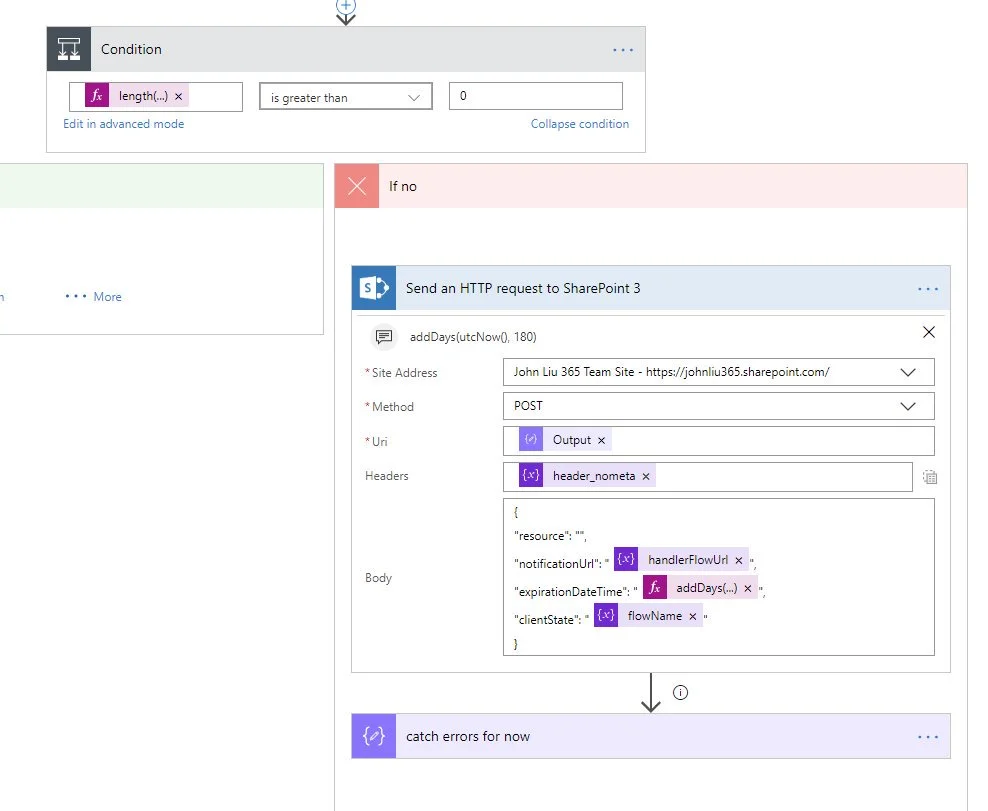The image size is (988, 811).
Task: Click the condition value field containing 0
Action: tap(535, 96)
